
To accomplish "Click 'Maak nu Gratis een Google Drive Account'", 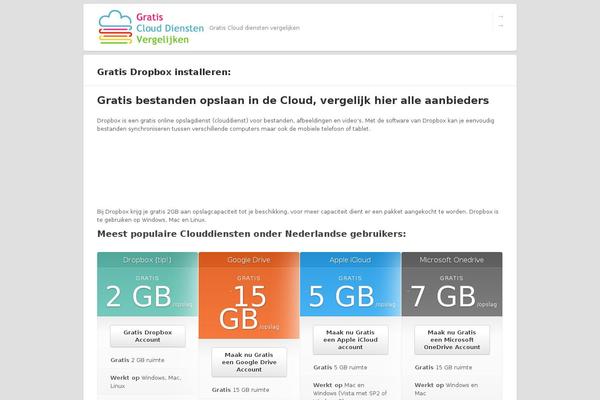I will coord(249,362).
